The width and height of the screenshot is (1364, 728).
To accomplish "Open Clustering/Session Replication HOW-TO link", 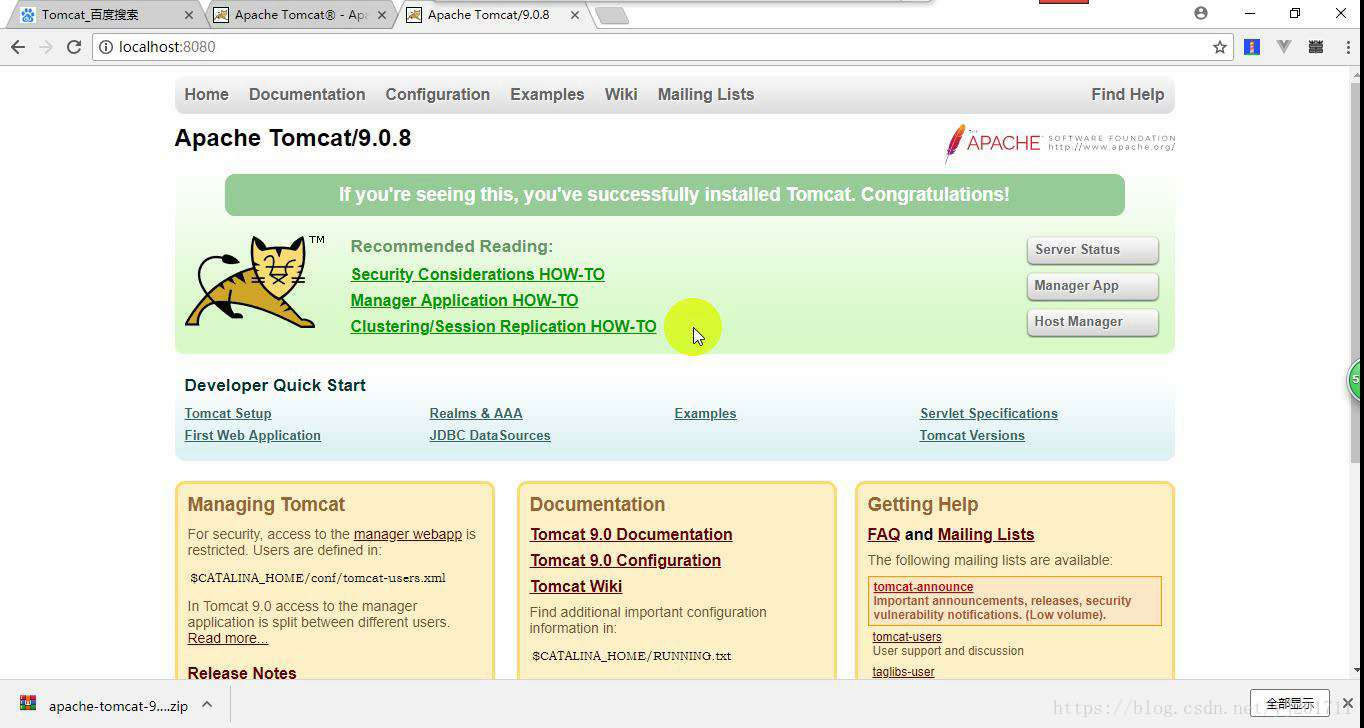I will (x=503, y=326).
